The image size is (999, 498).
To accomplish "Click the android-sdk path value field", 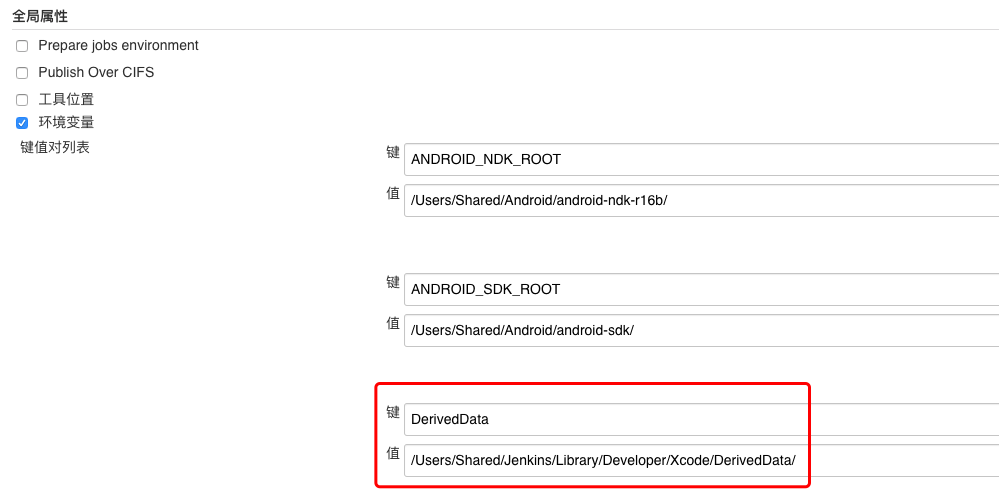I will (700, 330).
